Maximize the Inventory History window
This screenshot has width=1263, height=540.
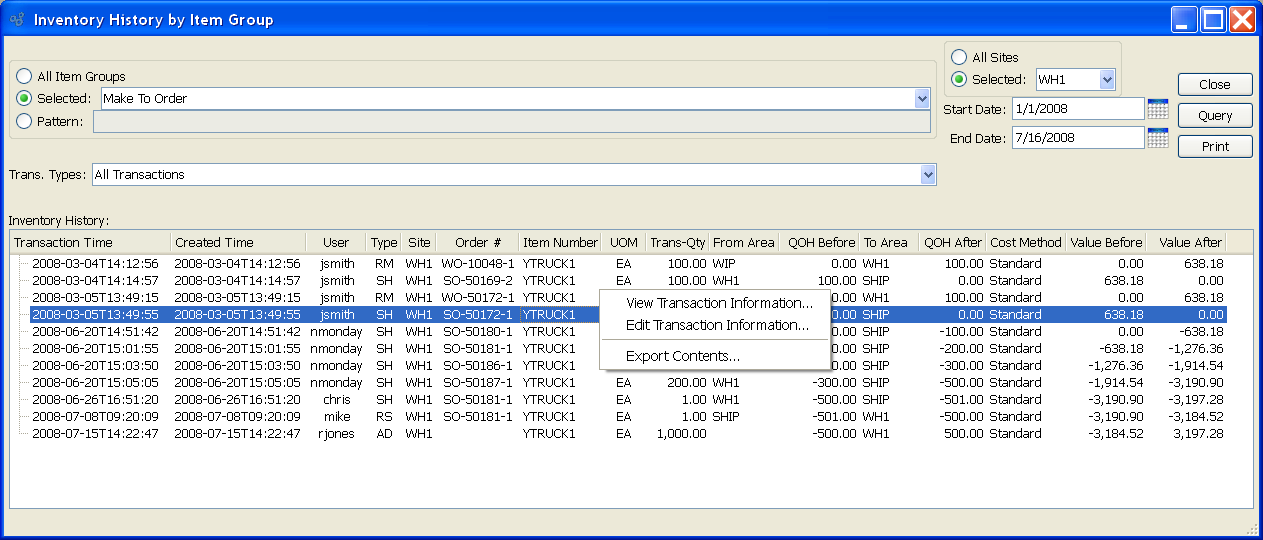1213,20
